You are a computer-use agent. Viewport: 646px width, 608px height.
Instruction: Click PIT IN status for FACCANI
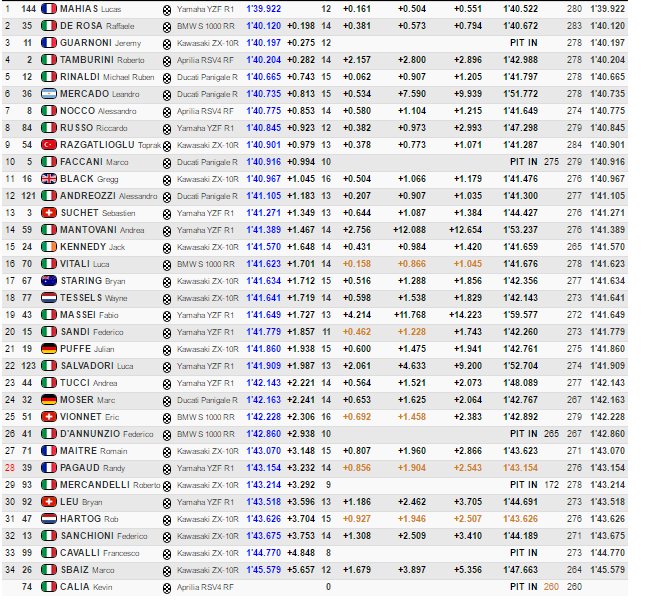524,162
